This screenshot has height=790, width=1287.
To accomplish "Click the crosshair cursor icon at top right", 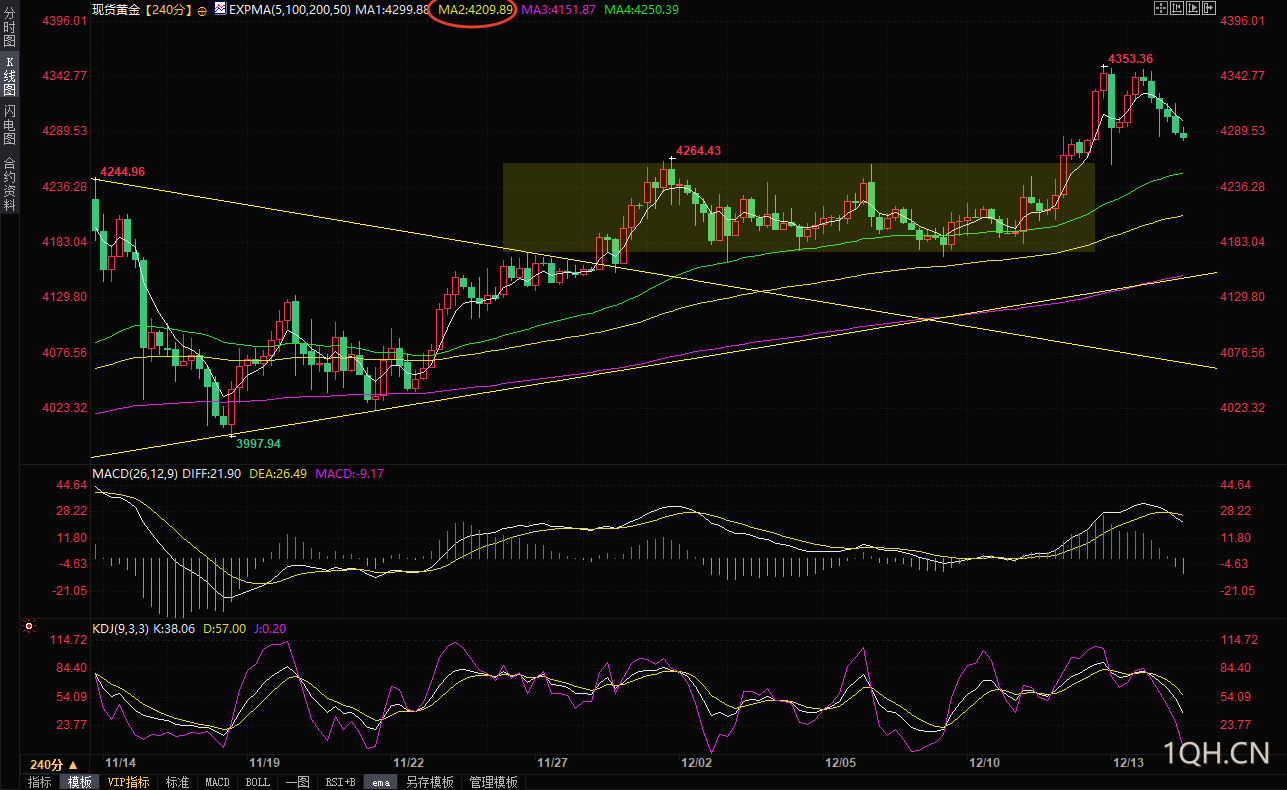I will [x=1161, y=8].
